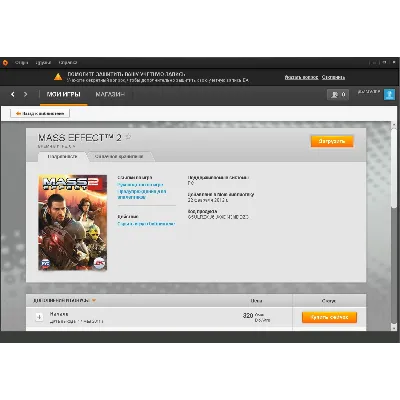Buy the Начало add-on with the orange button
Image resolution: width=400 pixels, height=400 pixels.
coord(329,317)
